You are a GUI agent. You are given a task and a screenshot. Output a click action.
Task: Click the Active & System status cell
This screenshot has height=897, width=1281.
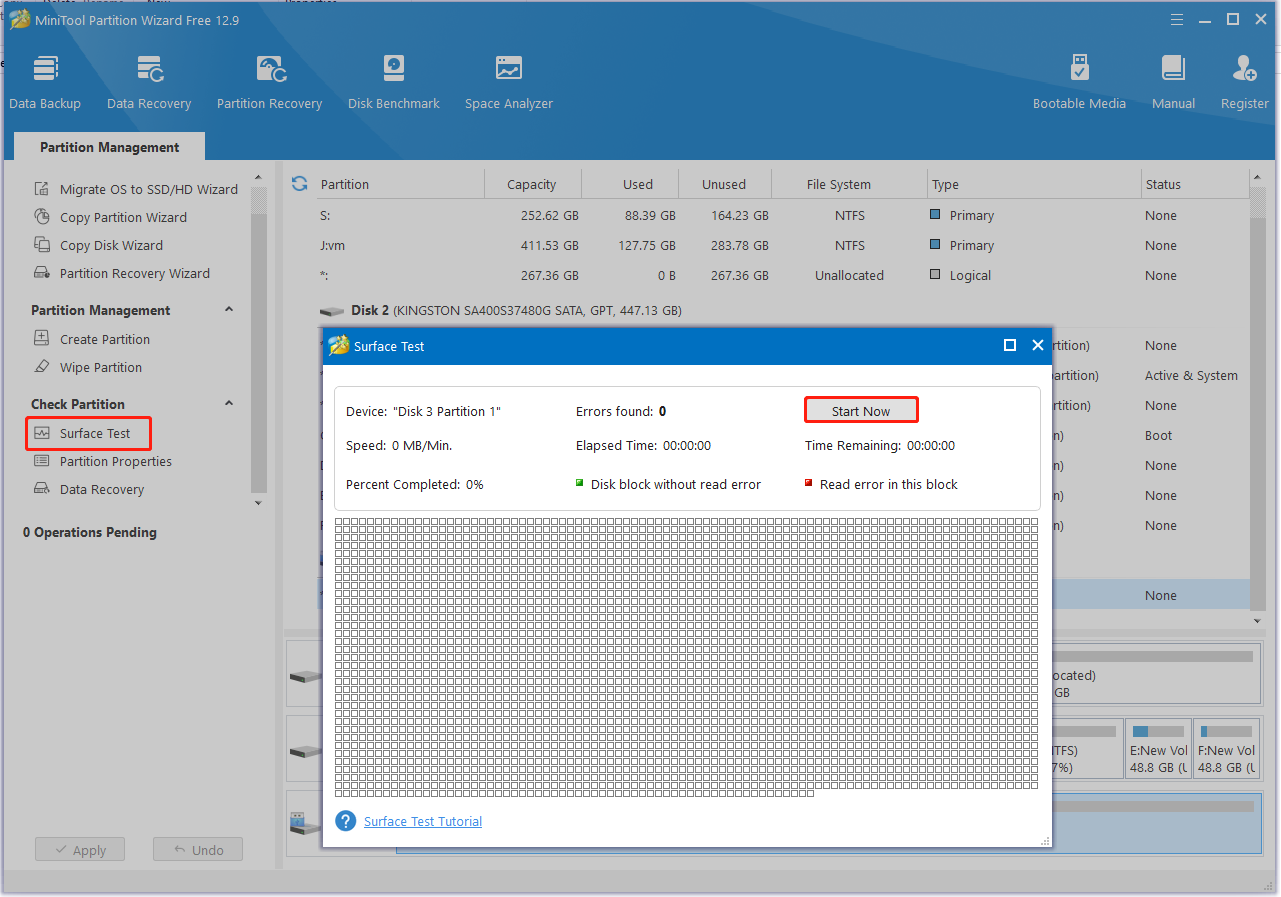click(1191, 375)
